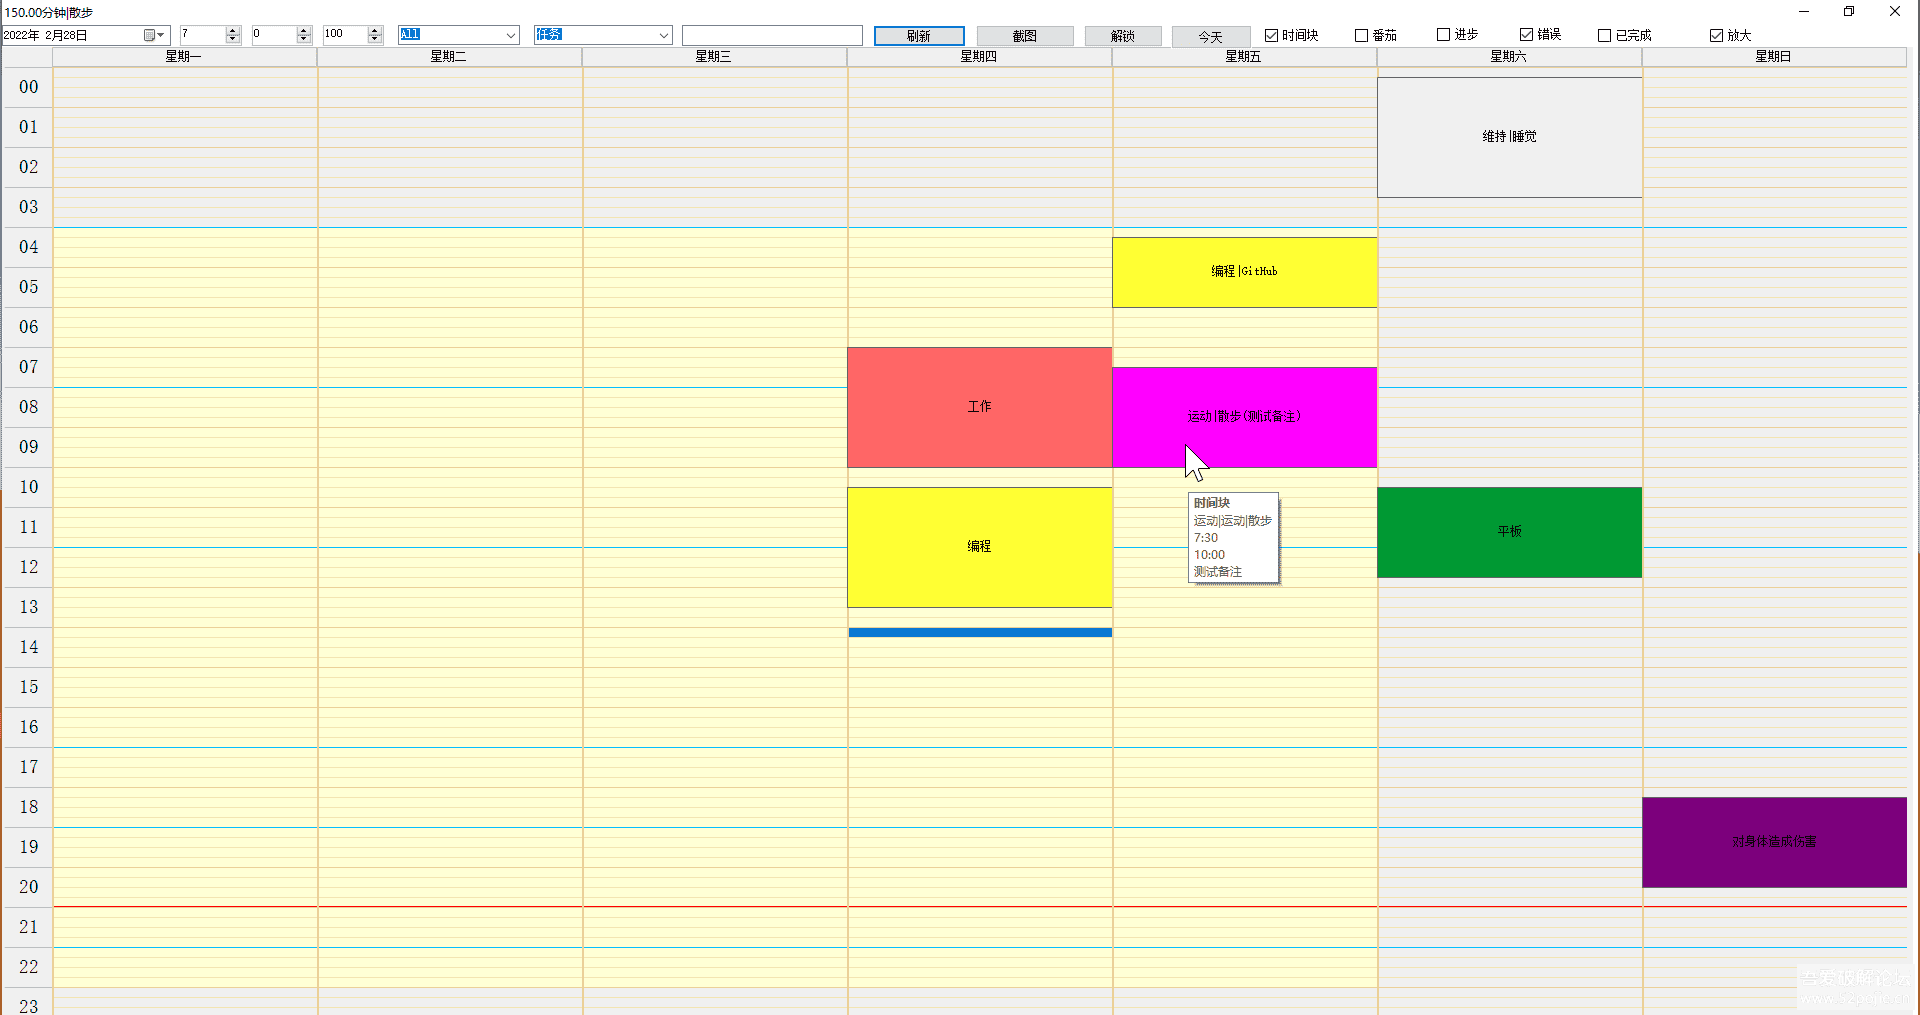Increase the spinner showing value 100
The width and height of the screenshot is (1920, 1015).
[375, 31]
